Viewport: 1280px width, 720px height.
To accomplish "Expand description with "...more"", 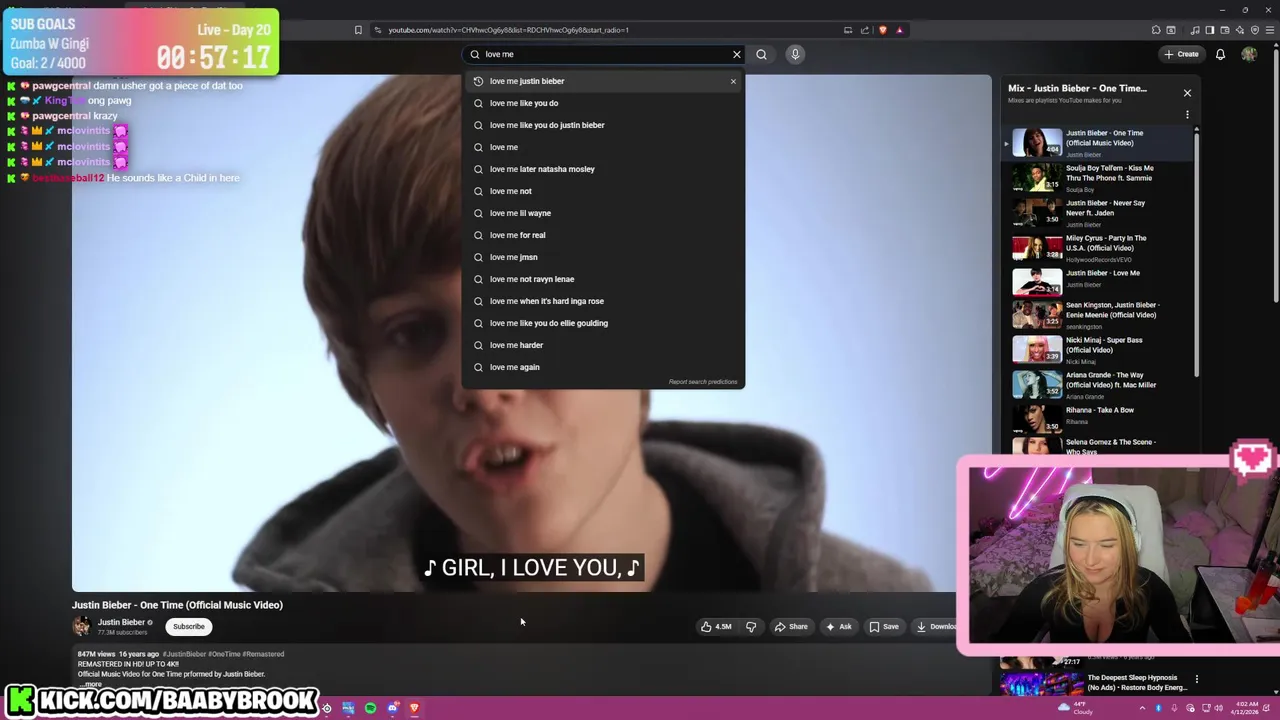I will tap(92, 684).
